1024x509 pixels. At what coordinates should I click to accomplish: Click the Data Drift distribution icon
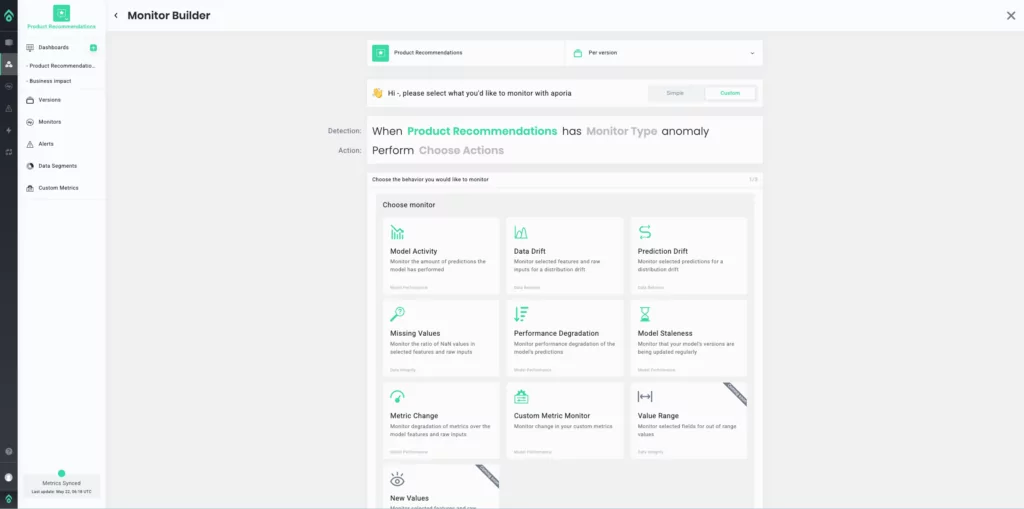[520, 233]
